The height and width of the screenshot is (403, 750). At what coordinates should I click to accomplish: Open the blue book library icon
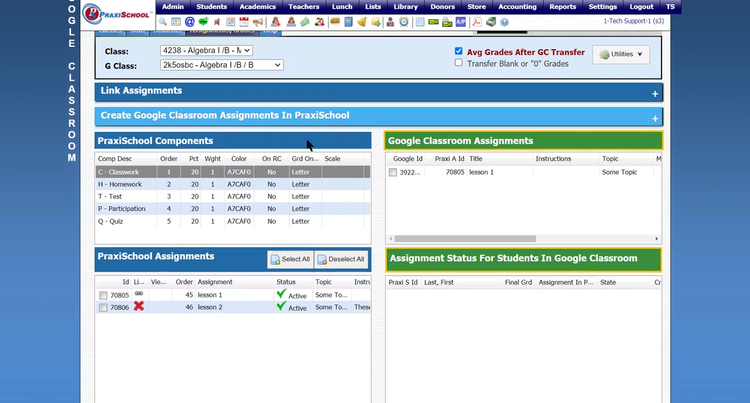348,22
